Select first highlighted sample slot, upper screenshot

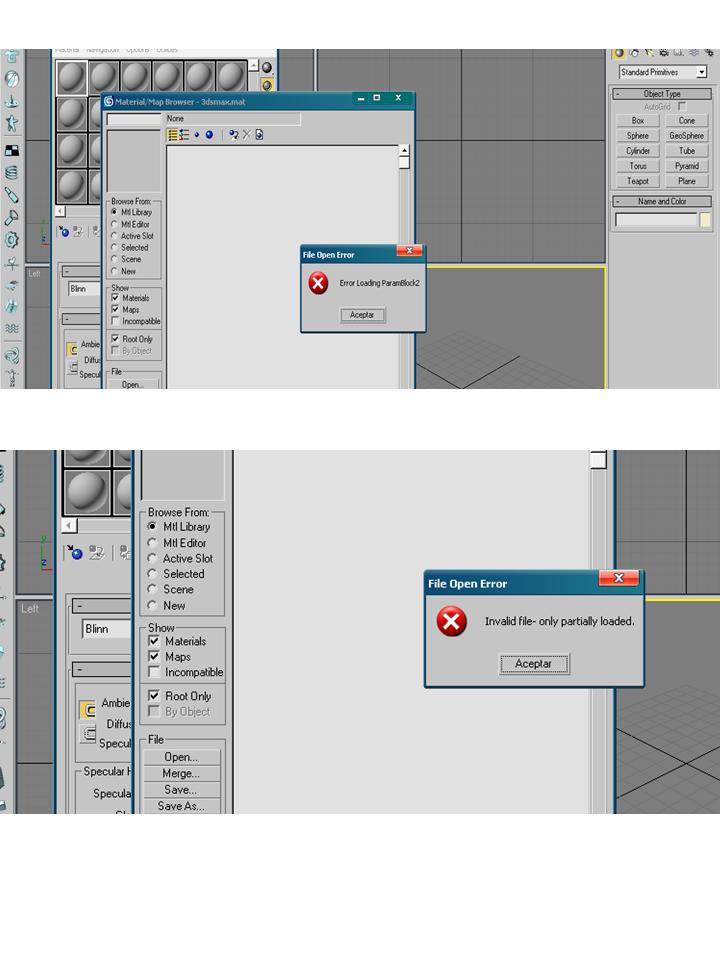coord(72,78)
